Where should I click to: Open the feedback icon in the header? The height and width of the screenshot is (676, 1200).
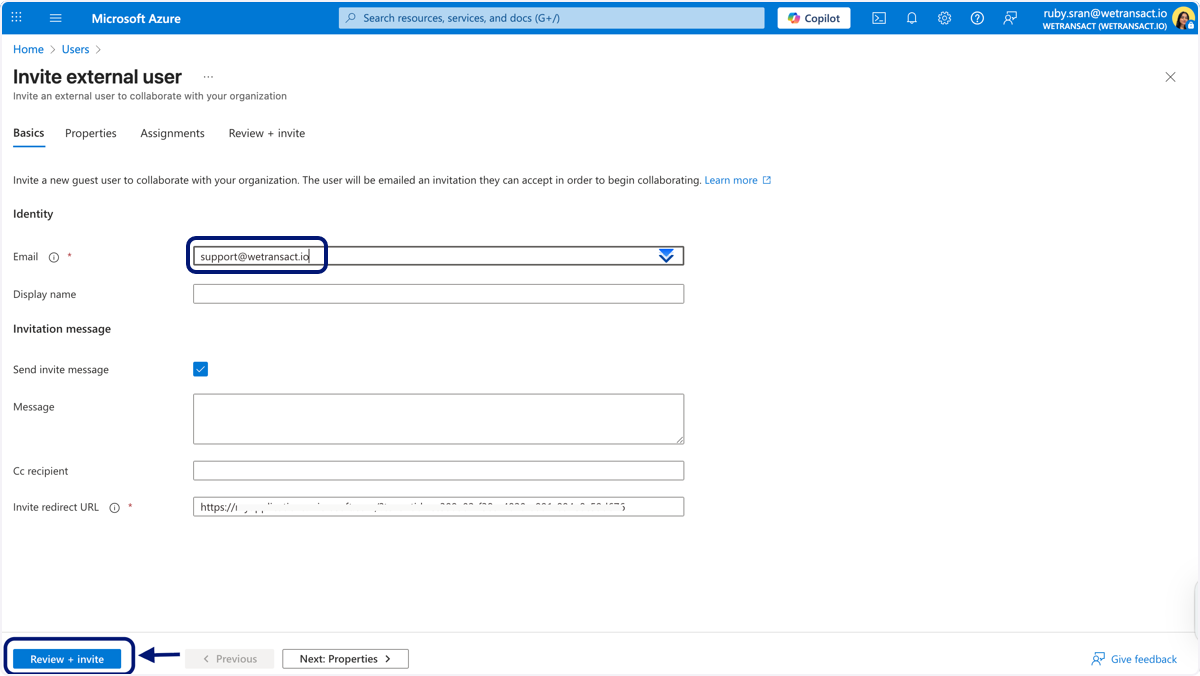click(x=1011, y=18)
